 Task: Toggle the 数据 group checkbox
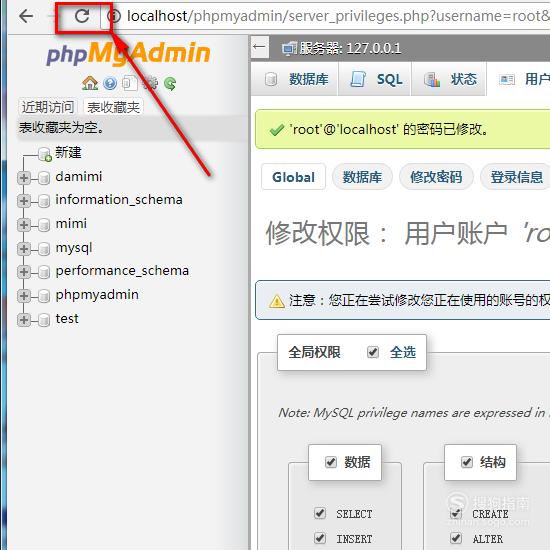[x=331, y=462]
